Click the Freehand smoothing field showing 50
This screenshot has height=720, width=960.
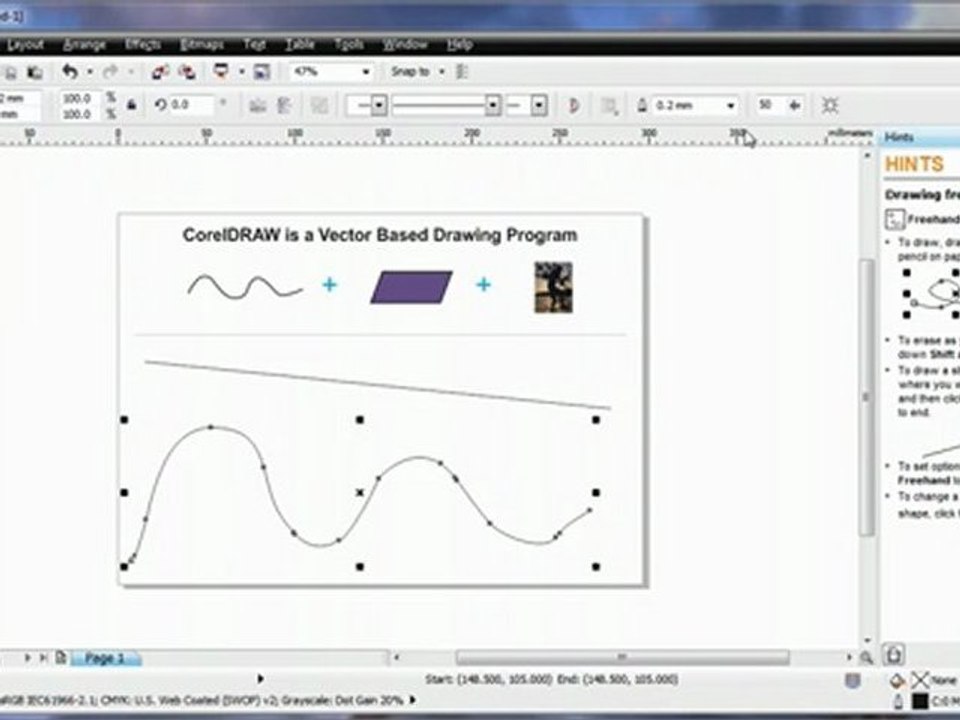tap(769, 105)
